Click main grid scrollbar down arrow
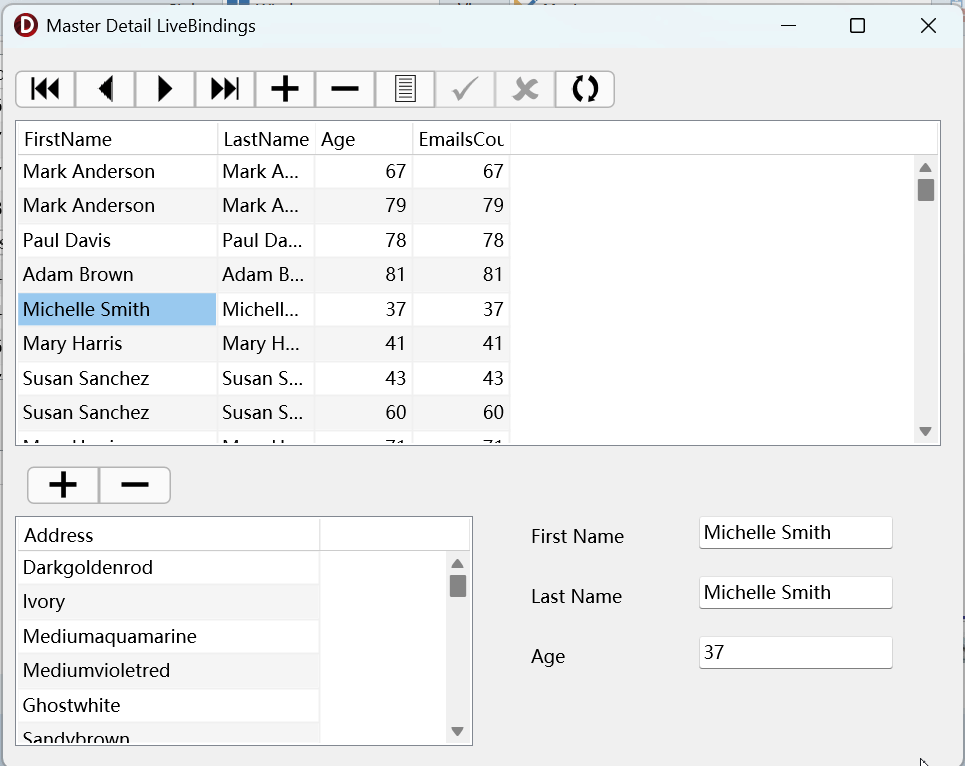Image resolution: width=965 pixels, height=766 pixels. (925, 431)
